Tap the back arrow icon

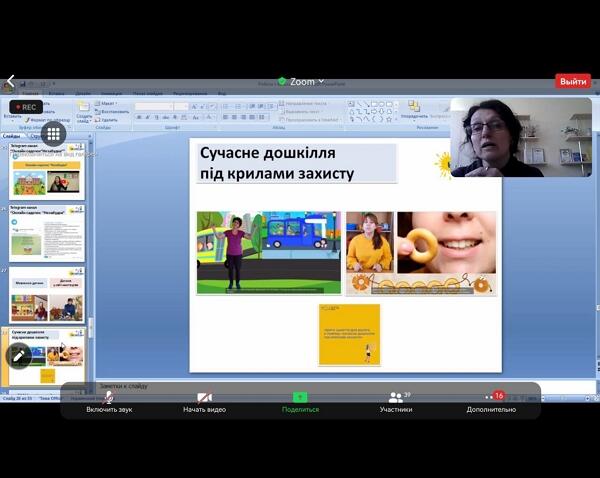click(x=11, y=81)
